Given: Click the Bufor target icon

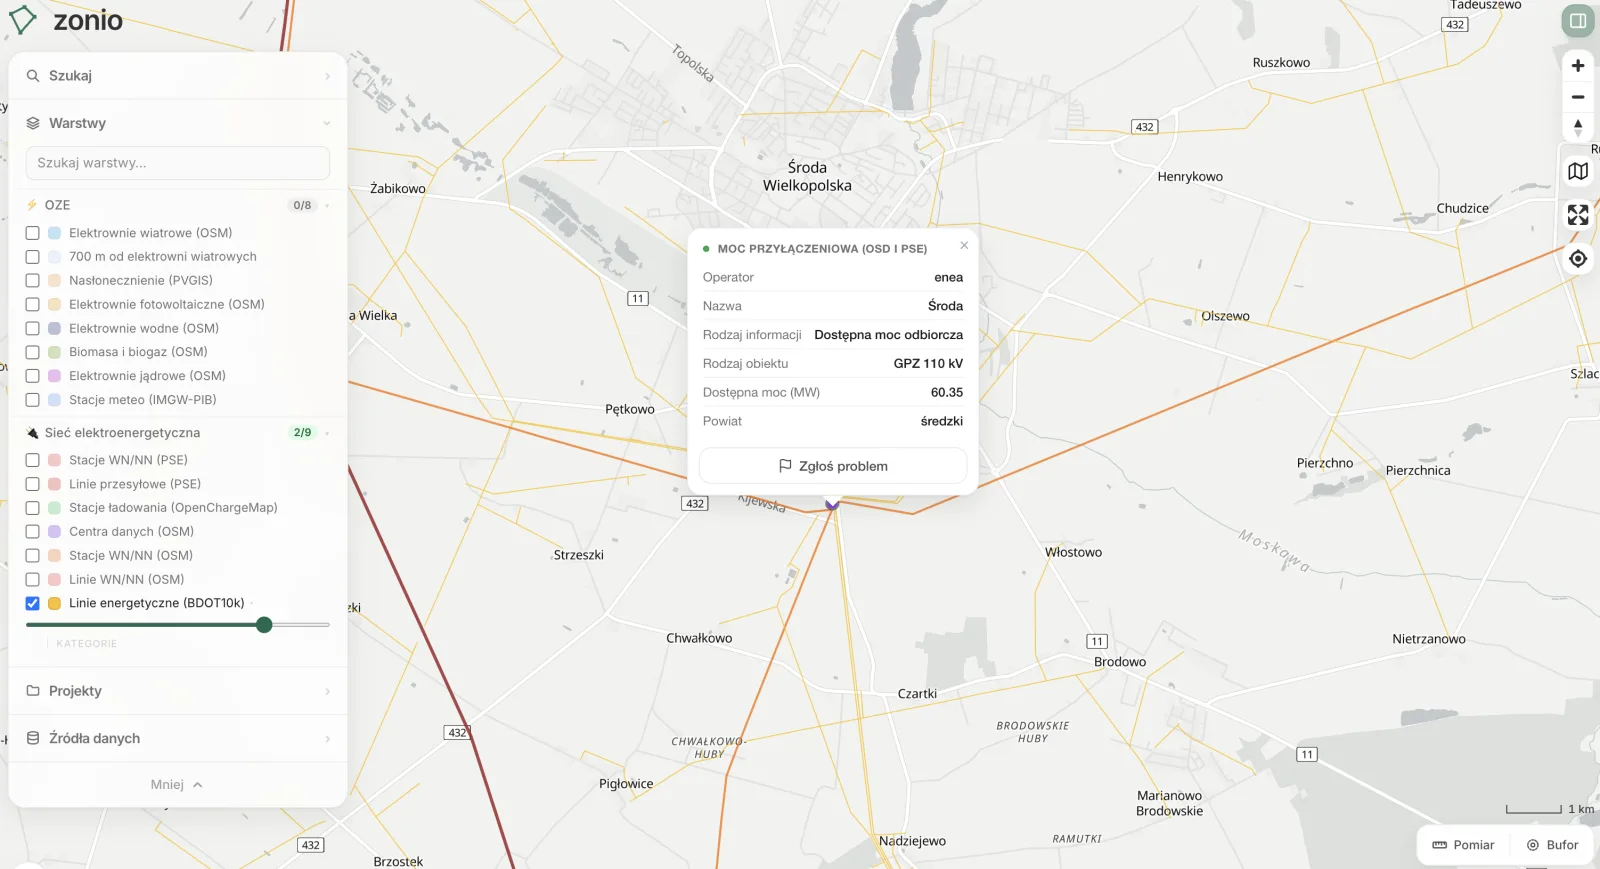Looking at the screenshot, I should [x=1533, y=845].
